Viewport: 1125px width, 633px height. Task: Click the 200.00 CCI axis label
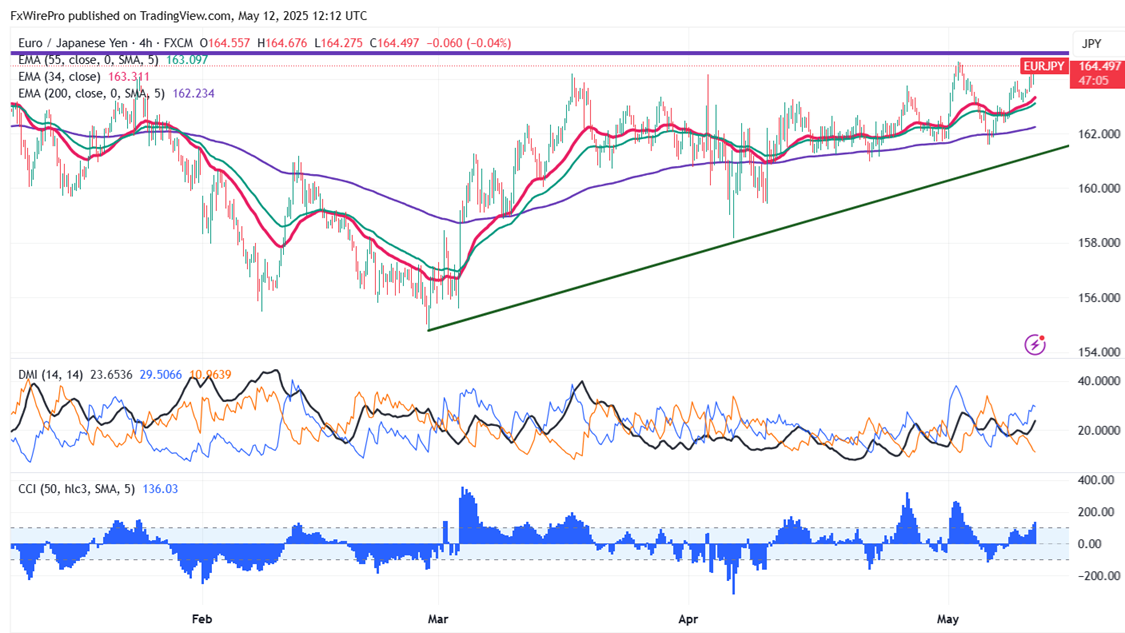[x=1097, y=512]
